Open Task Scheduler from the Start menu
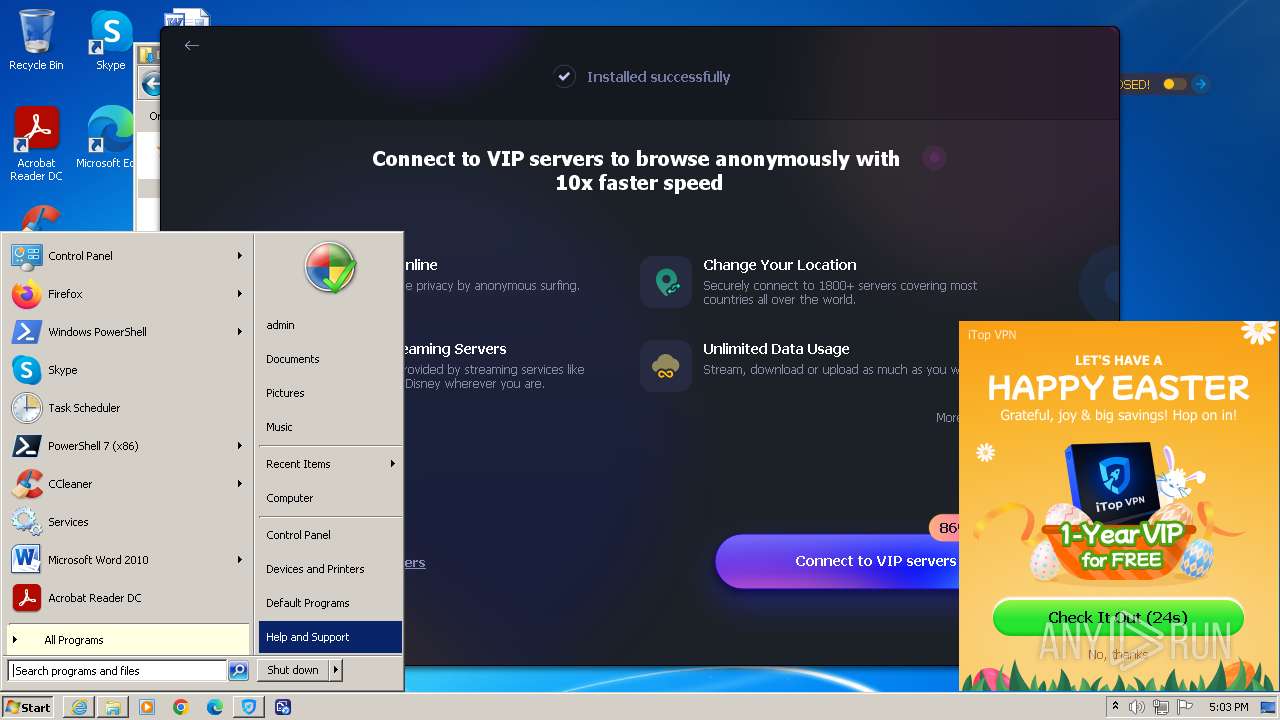This screenshot has height=720, width=1280. click(128, 408)
